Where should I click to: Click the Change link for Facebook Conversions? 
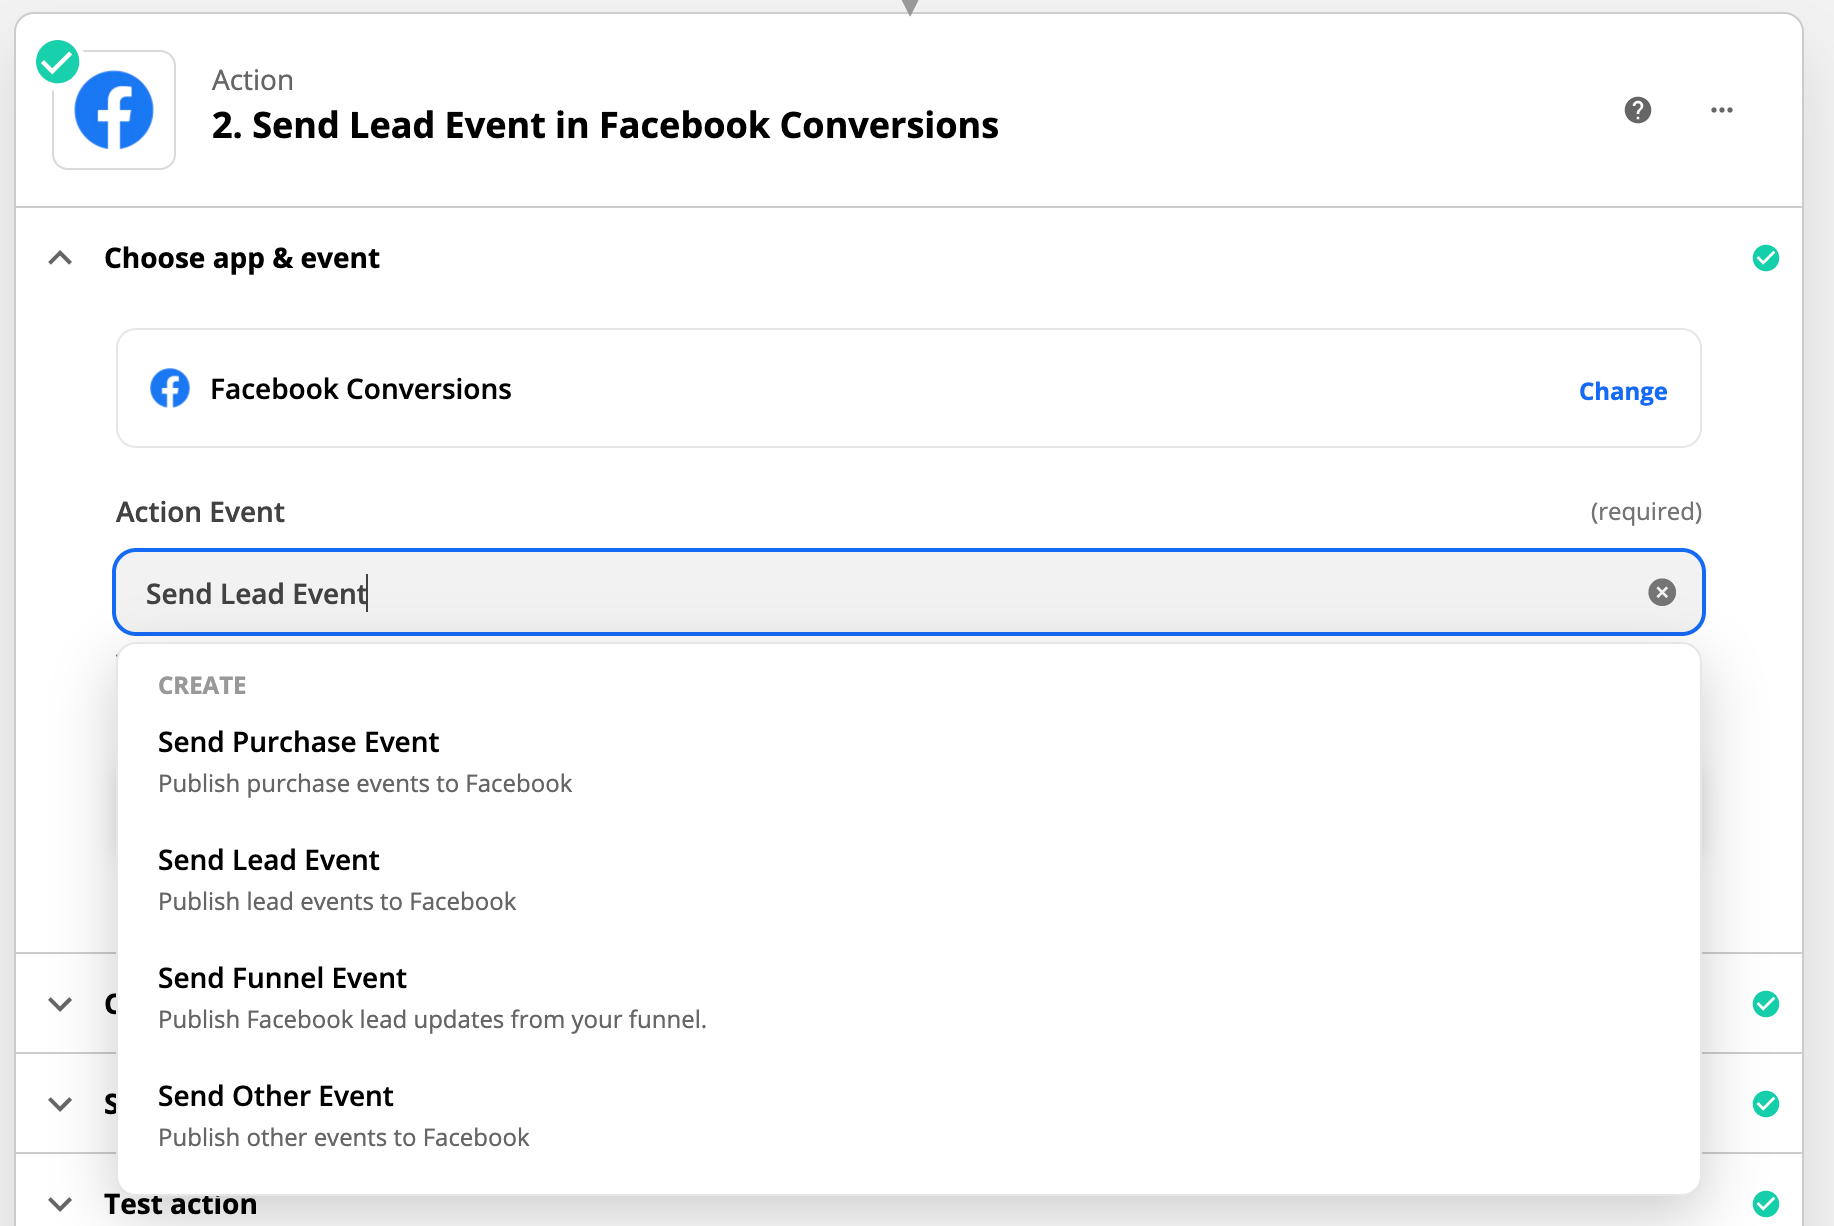tap(1622, 391)
